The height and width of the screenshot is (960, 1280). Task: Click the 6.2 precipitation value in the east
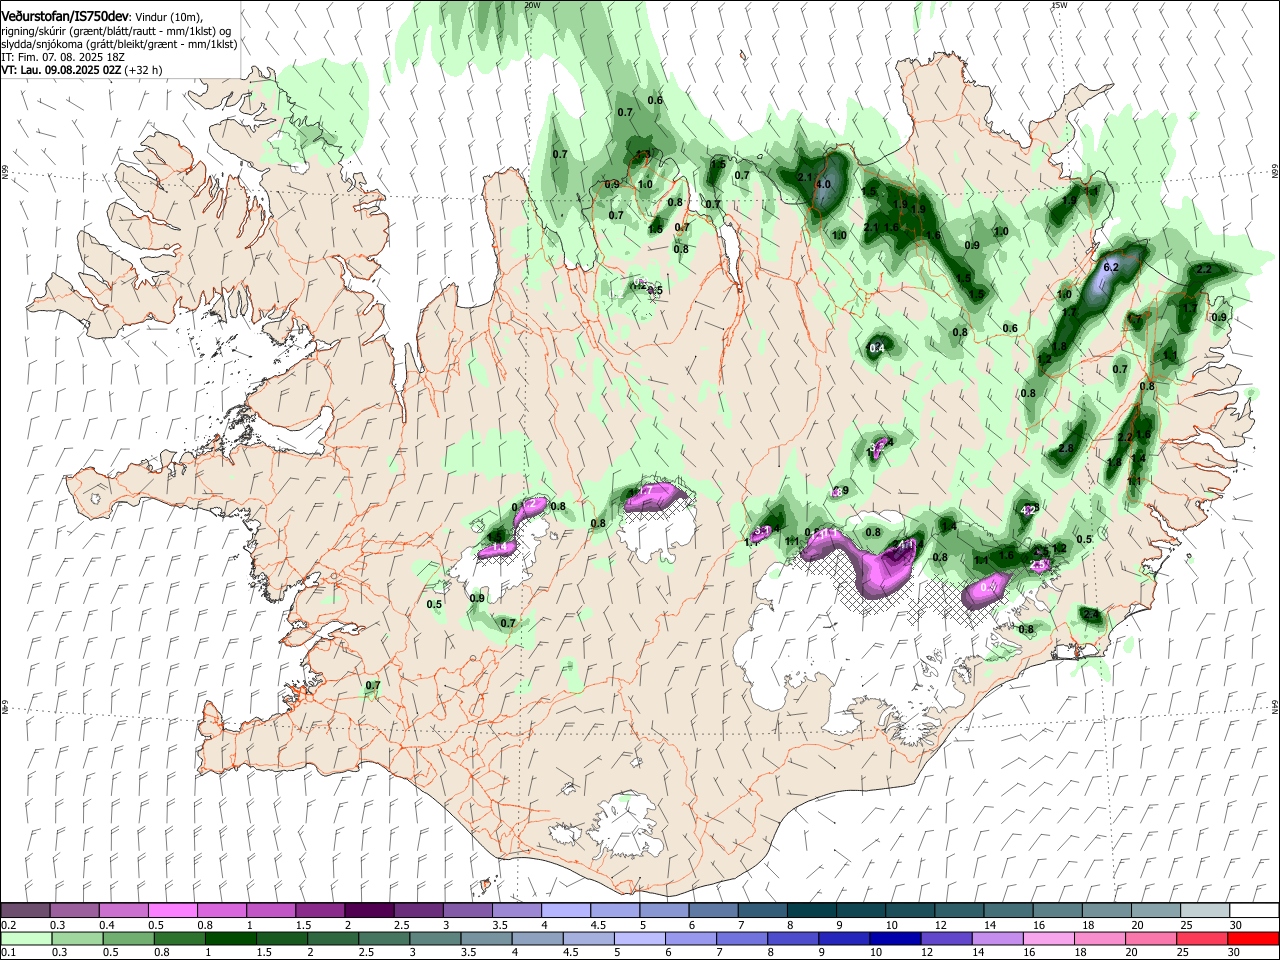pyautogui.click(x=1110, y=268)
